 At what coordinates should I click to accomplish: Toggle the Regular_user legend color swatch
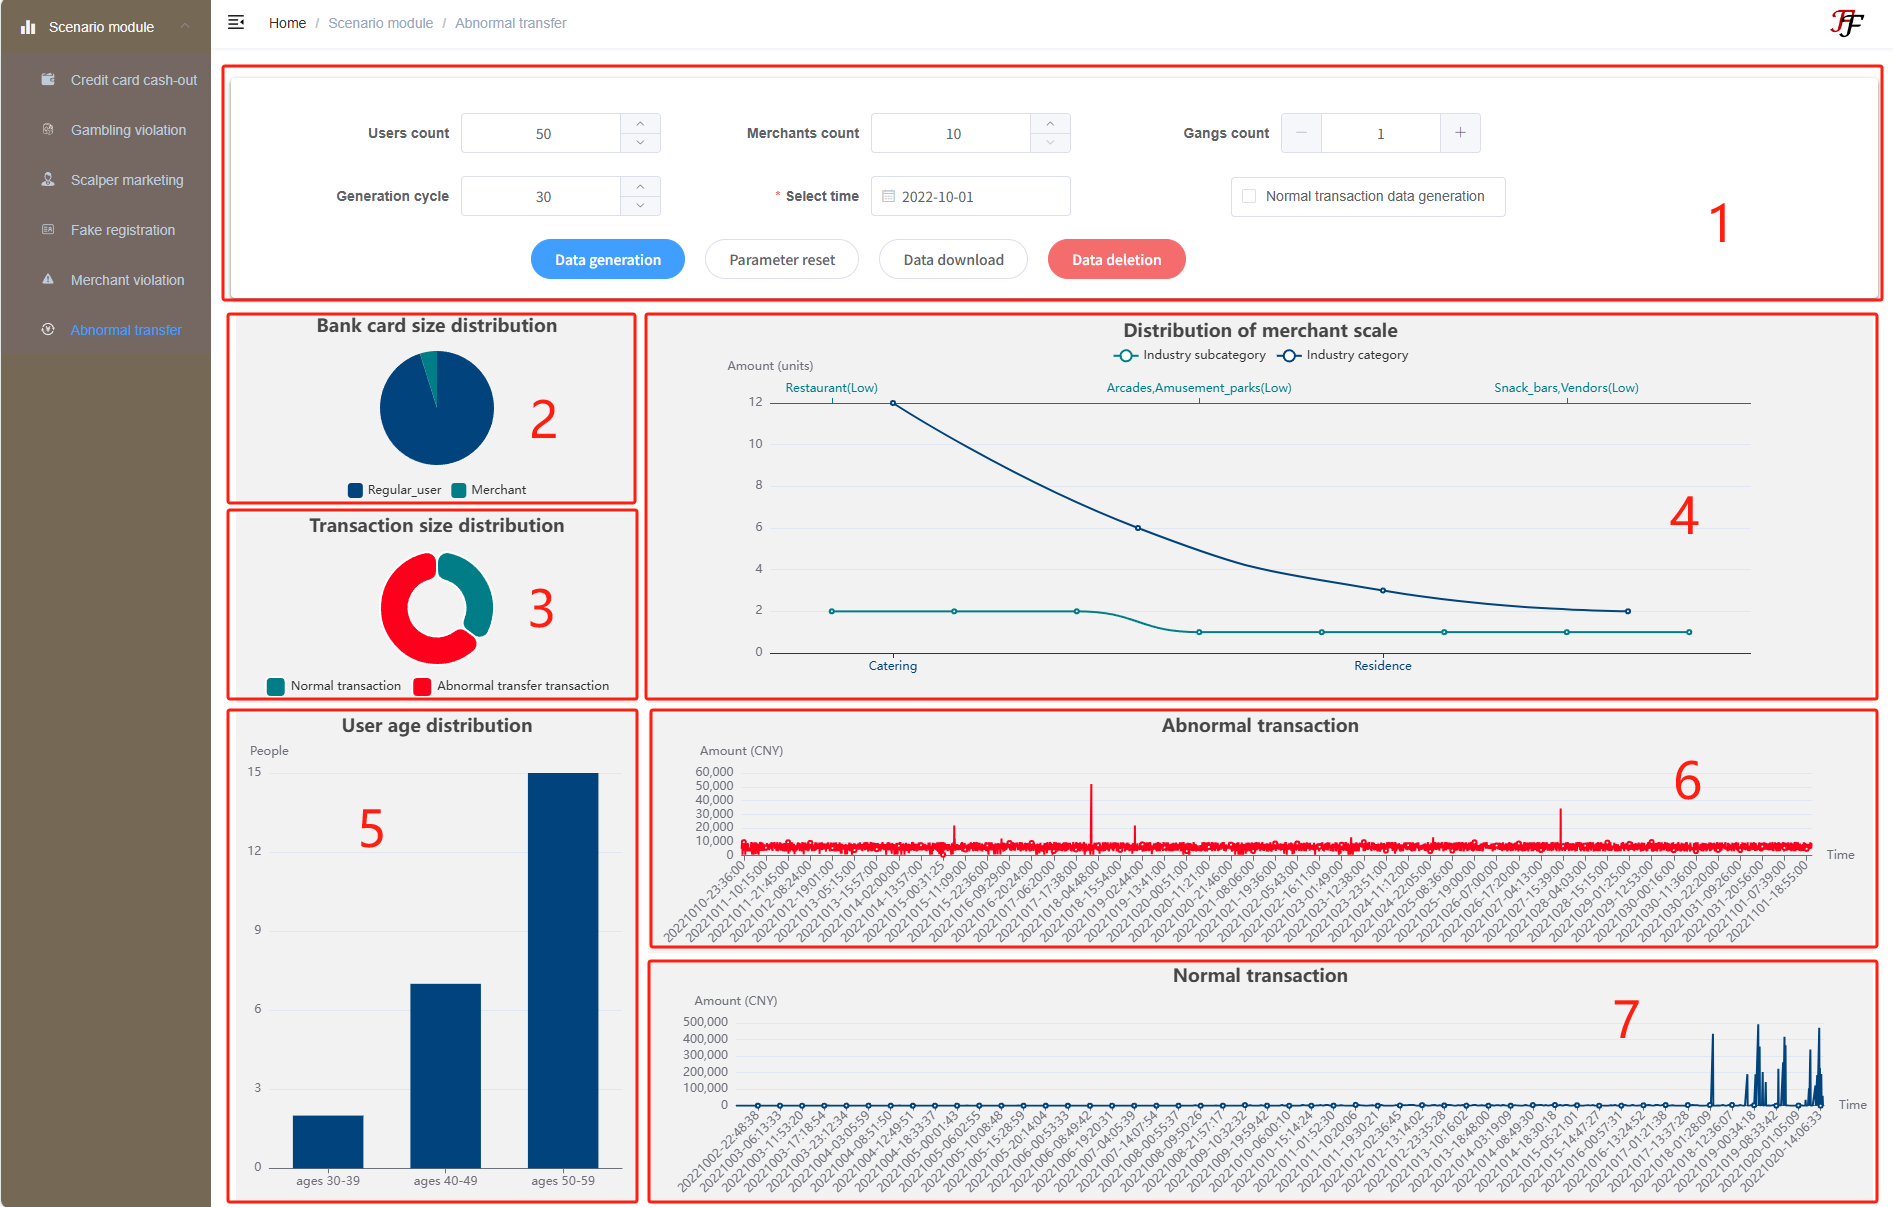click(x=355, y=490)
